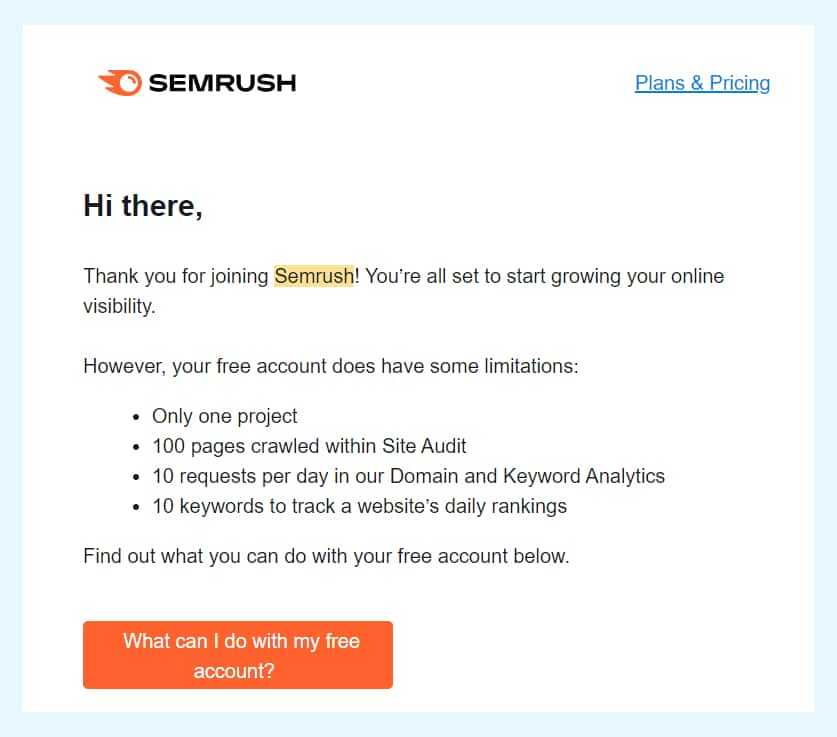
Task: Open the Plans & Pricing link
Action: coord(702,83)
